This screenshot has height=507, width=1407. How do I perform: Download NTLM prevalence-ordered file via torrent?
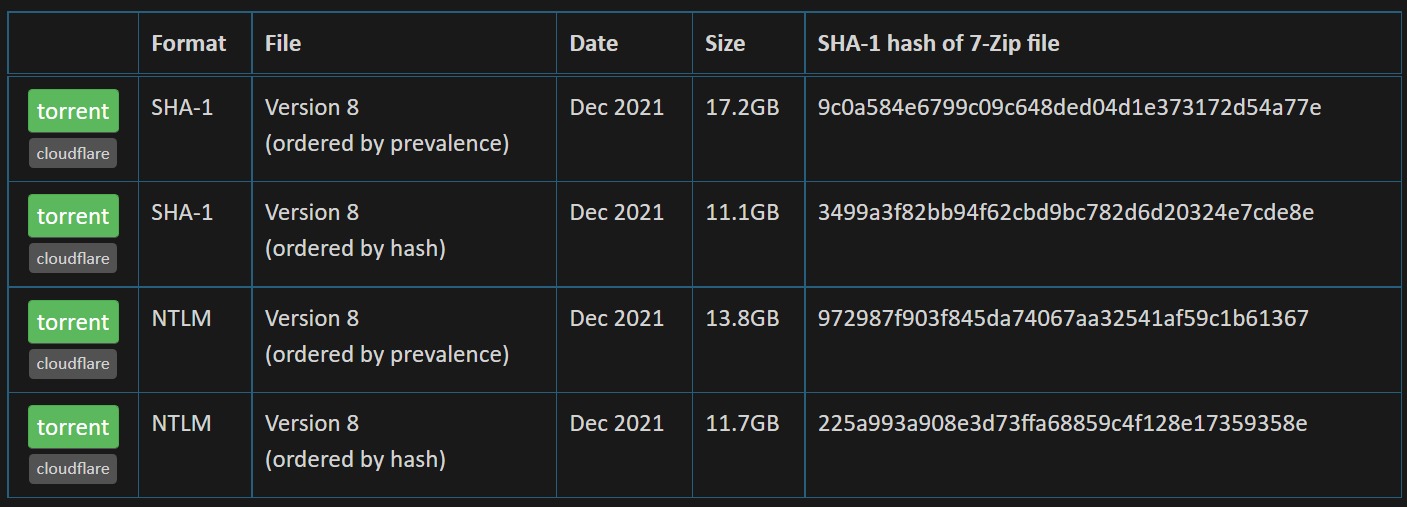pos(73,322)
